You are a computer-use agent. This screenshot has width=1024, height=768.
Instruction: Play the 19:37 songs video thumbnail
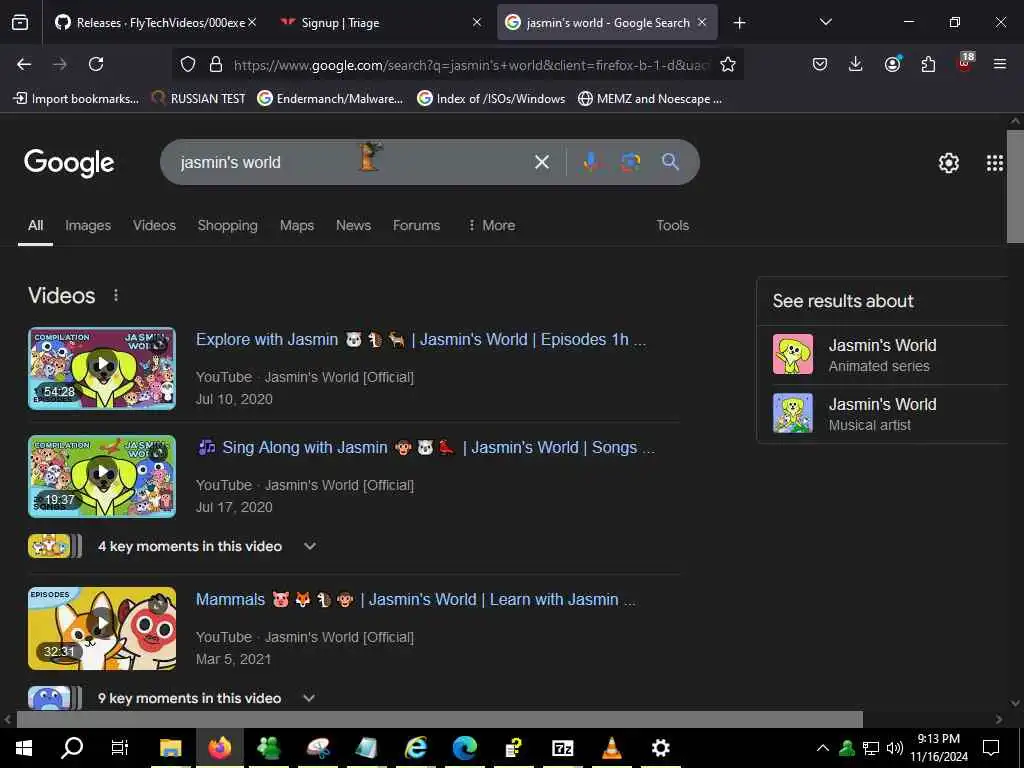(102, 477)
